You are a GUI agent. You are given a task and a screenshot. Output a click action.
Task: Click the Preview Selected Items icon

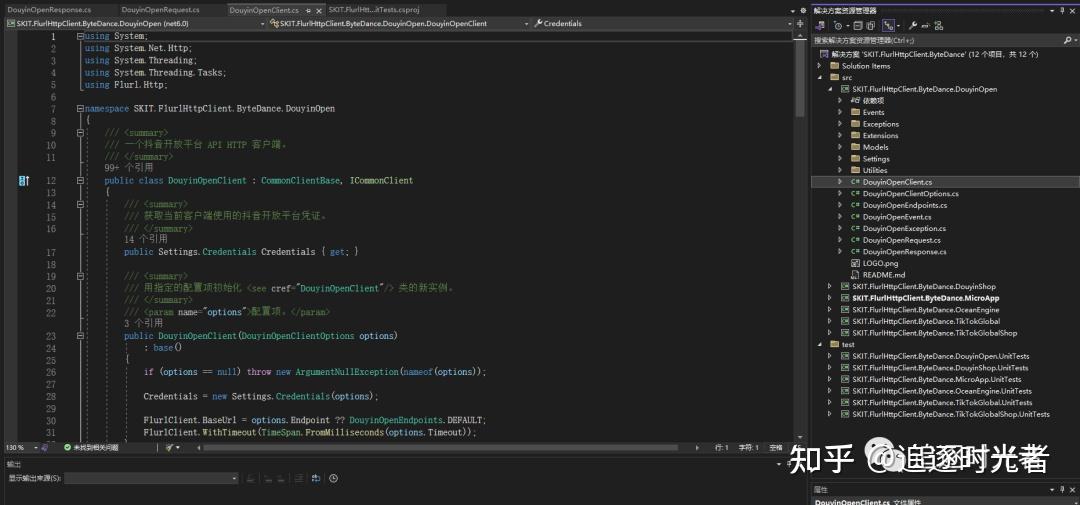coord(925,25)
